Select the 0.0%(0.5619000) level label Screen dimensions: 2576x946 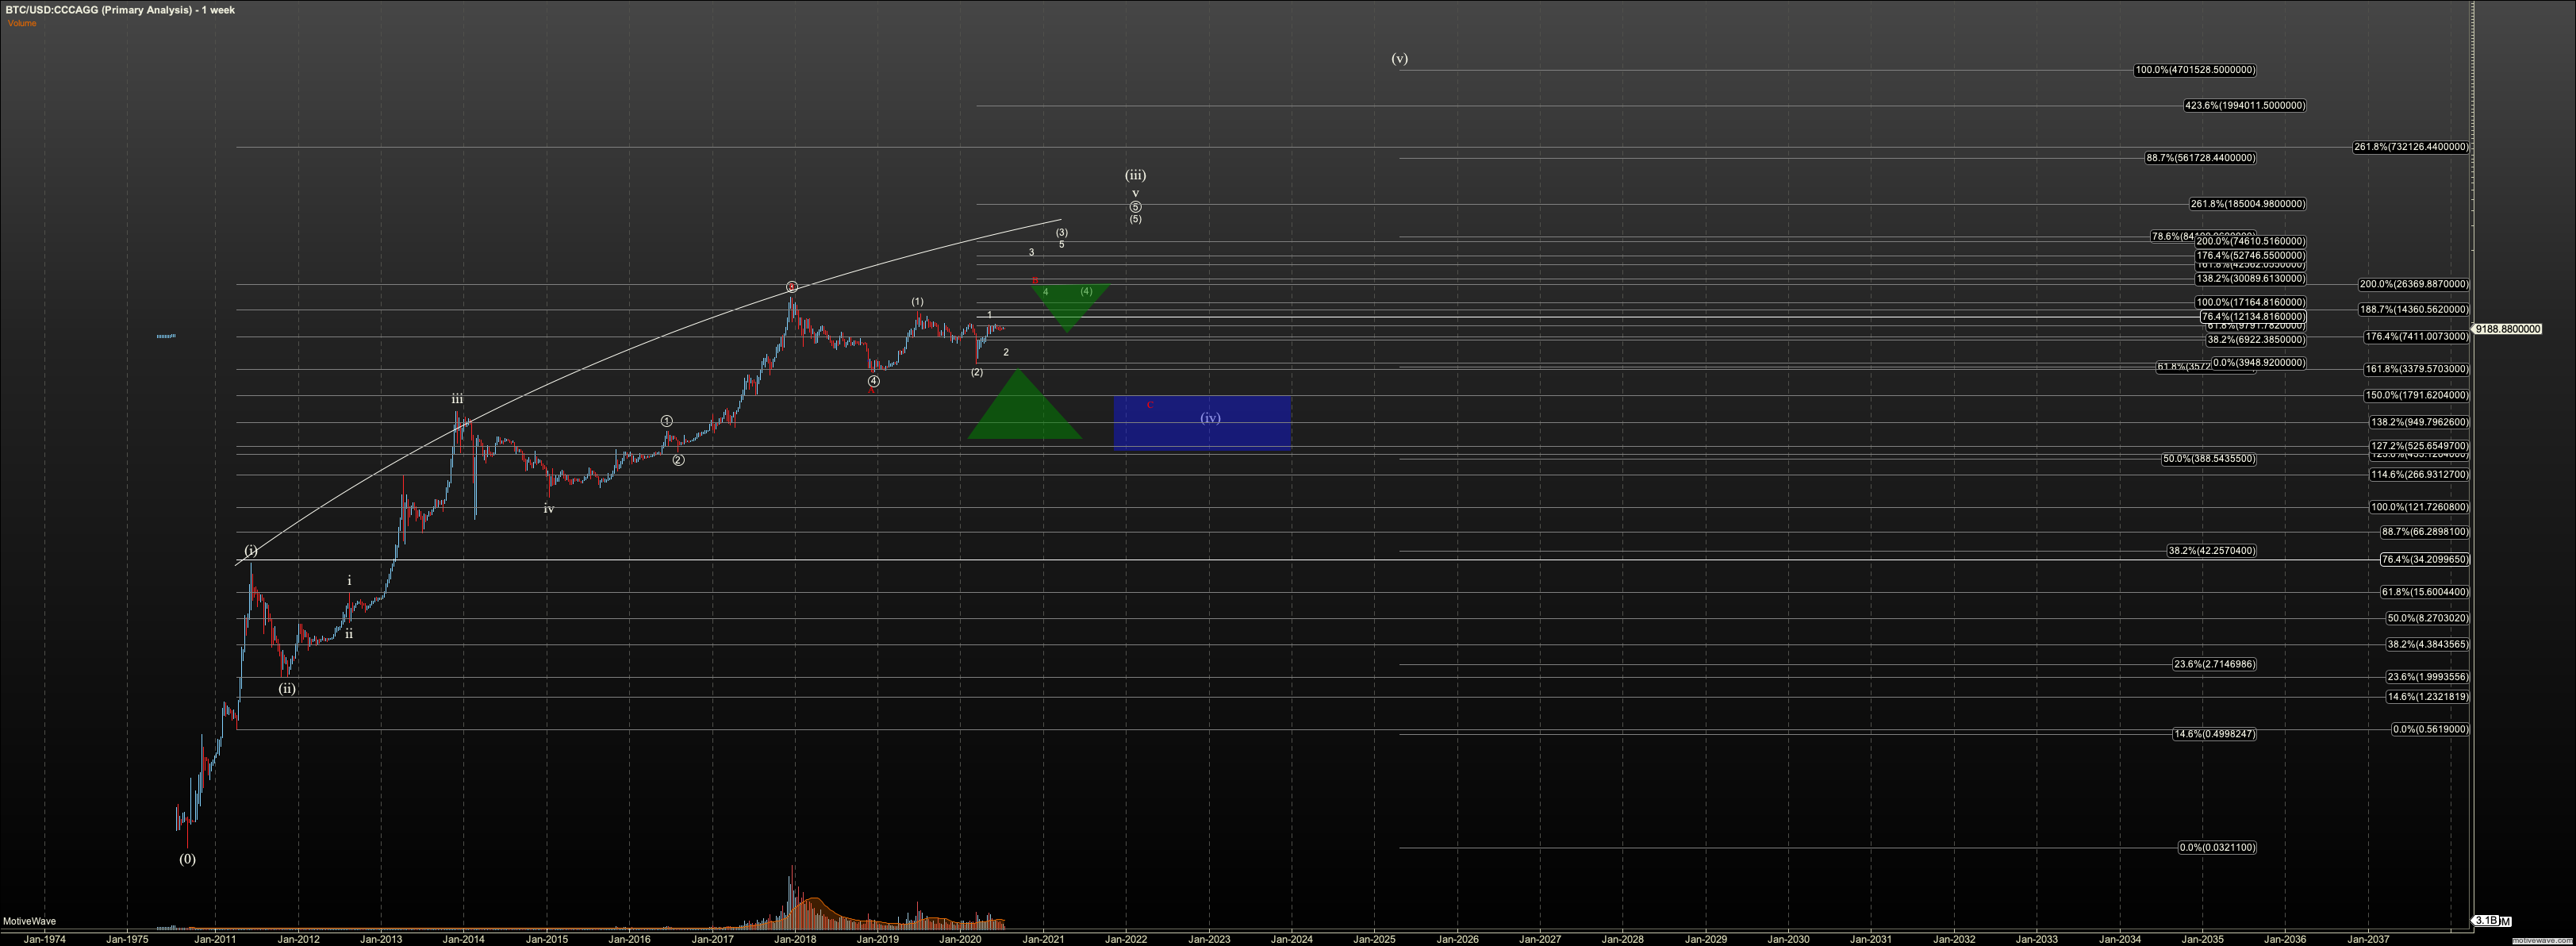tap(2430, 729)
